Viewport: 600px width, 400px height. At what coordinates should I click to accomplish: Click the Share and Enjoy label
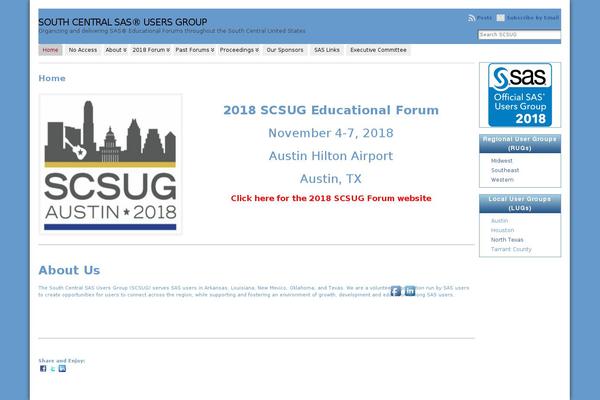tap(62, 361)
